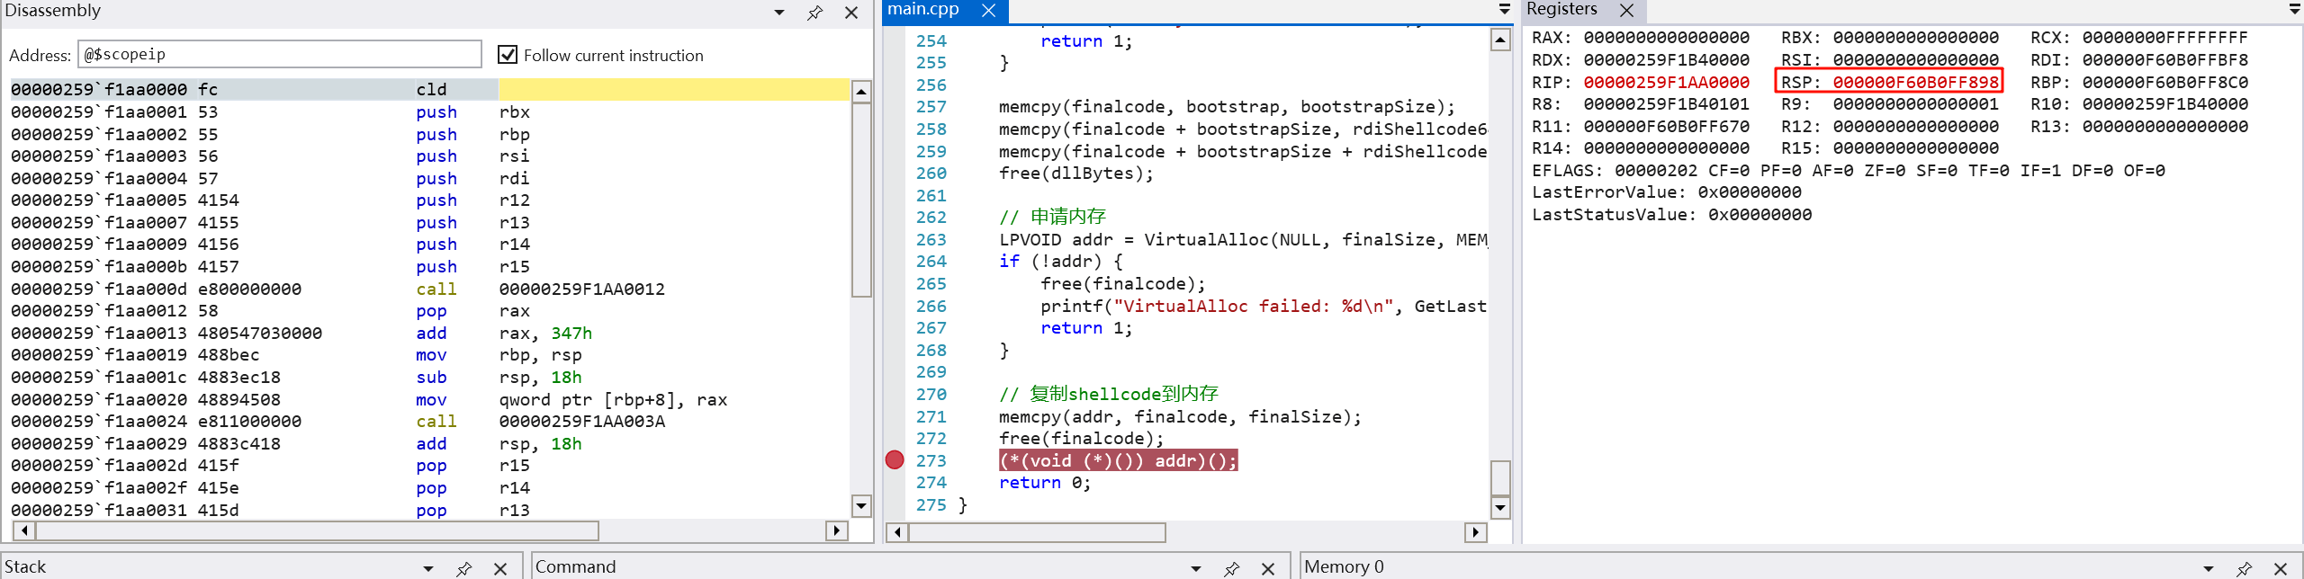Open the Disassembly panel options dropdown

(779, 13)
